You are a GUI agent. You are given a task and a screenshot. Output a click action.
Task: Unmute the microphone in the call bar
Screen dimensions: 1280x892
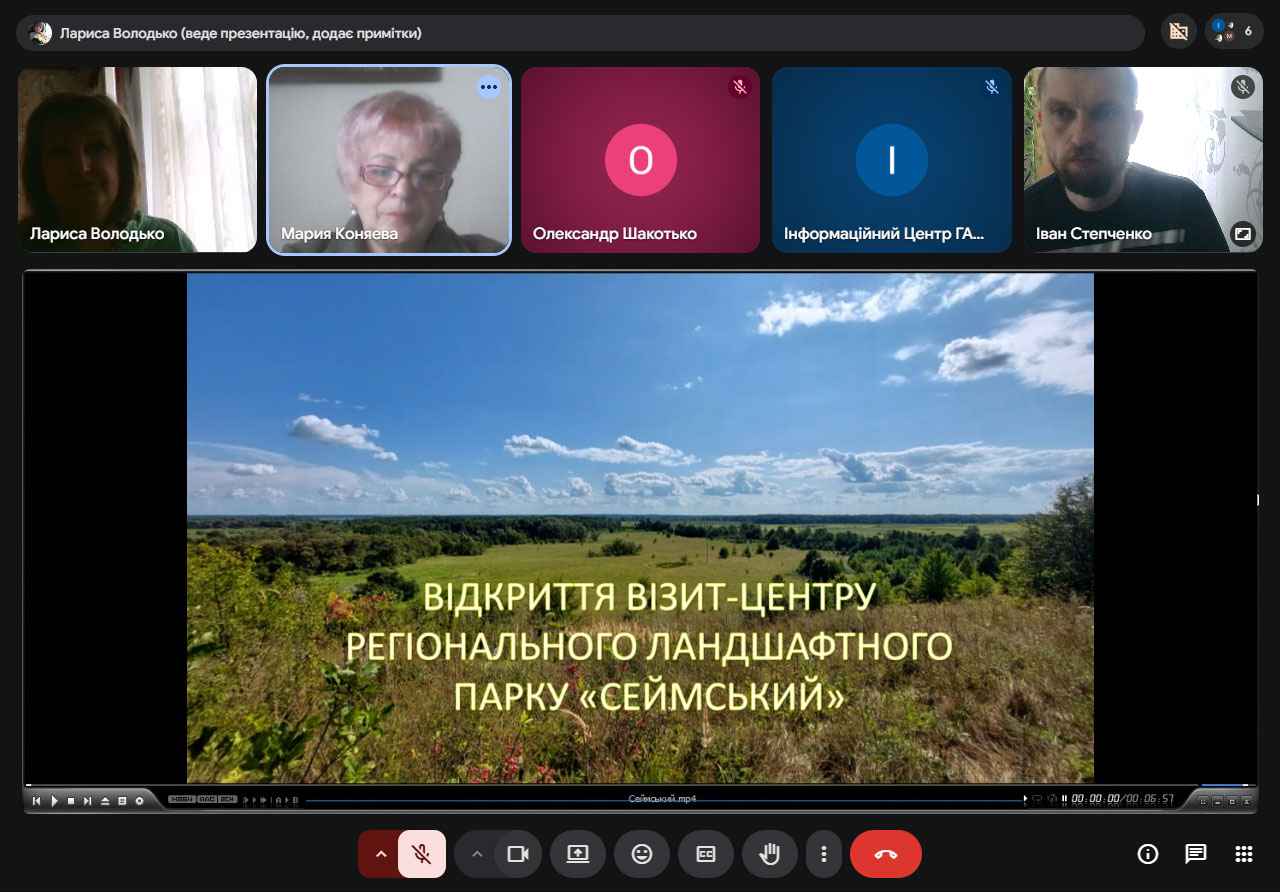pos(422,854)
